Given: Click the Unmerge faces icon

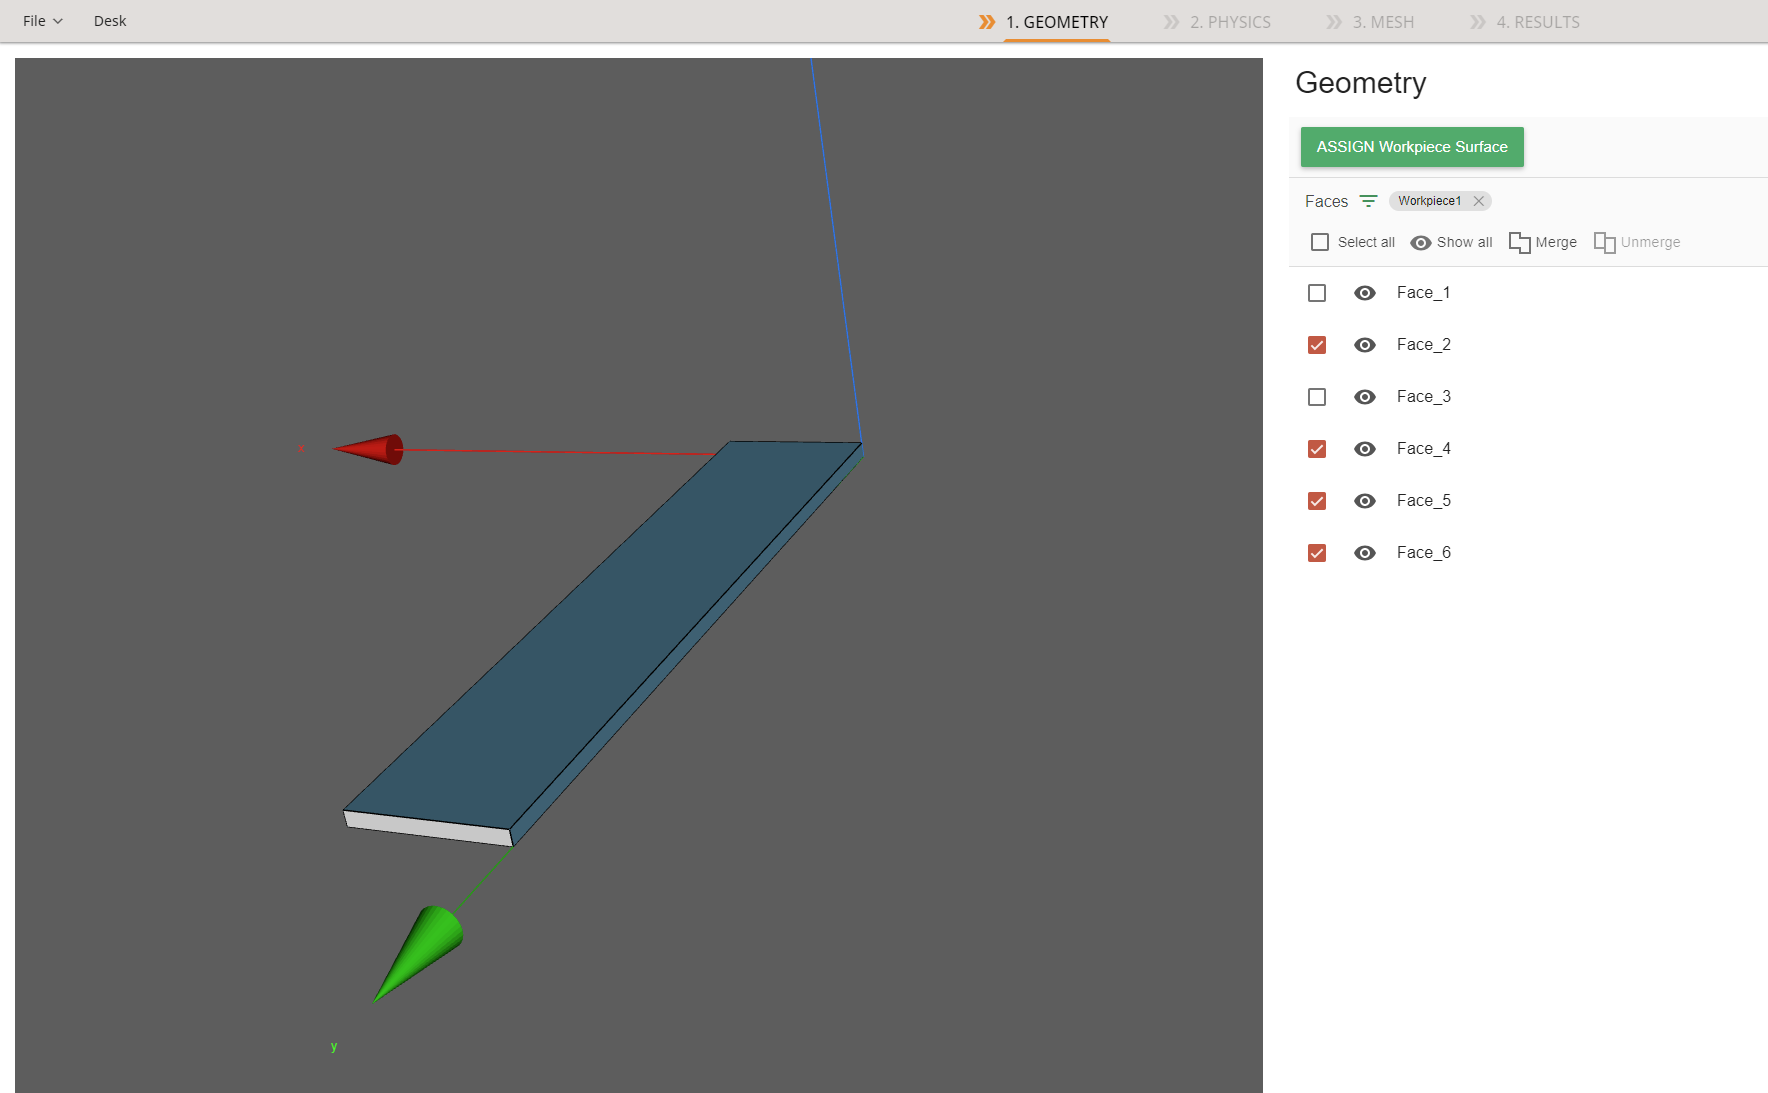Looking at the screenshot, I should [1604, 242].
